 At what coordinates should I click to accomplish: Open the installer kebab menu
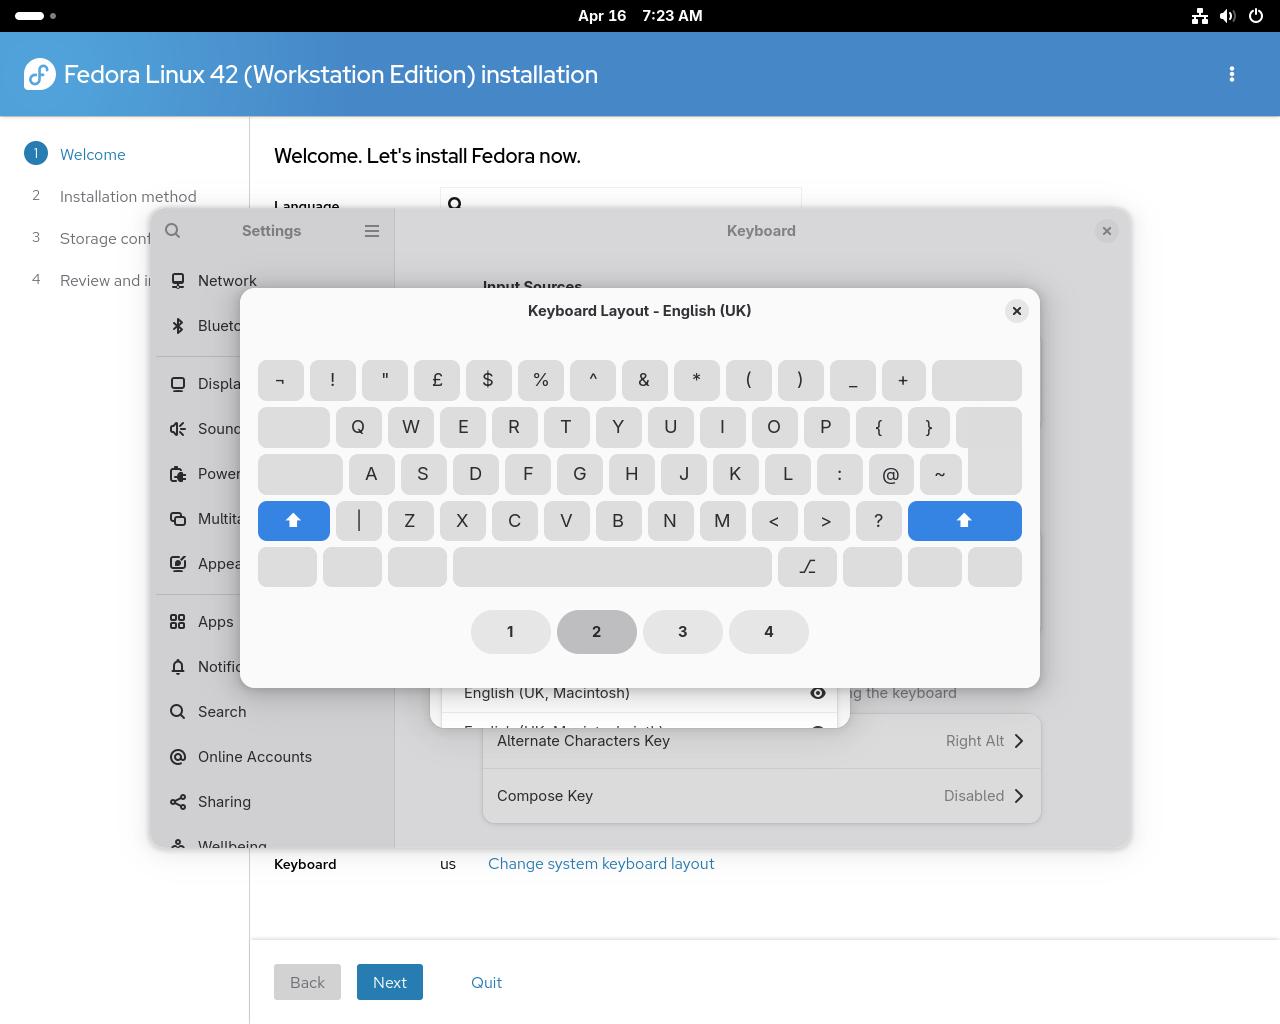pyautogui.click(x=1232, y=74)
